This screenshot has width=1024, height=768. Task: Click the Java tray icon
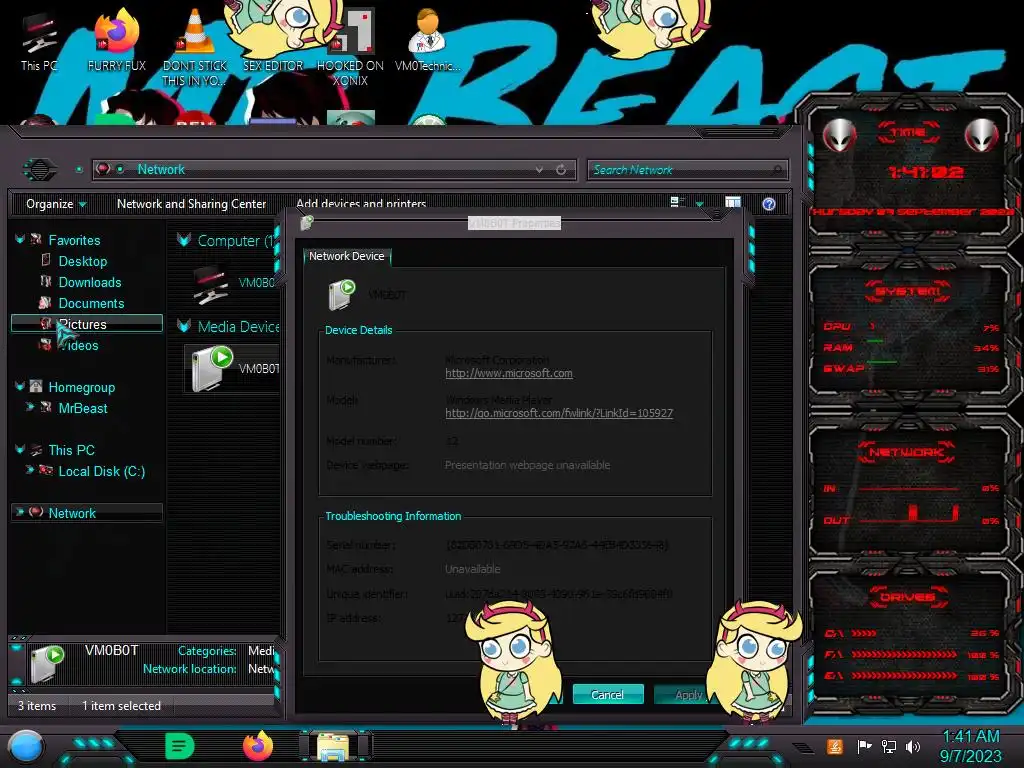(835, 746)
